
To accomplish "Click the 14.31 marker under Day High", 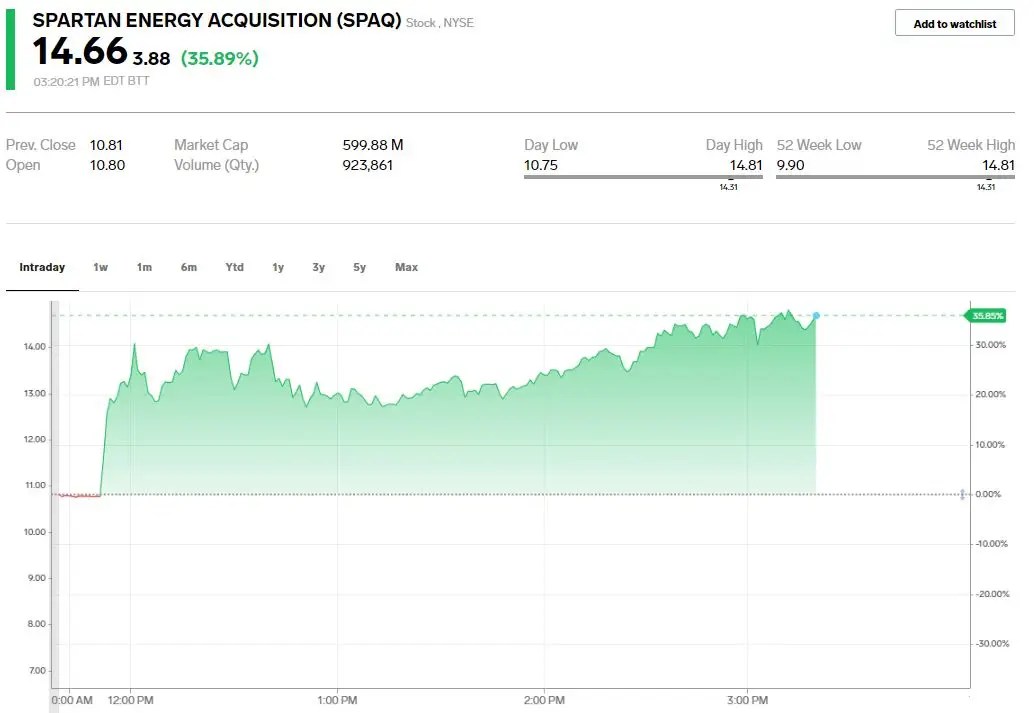I will point(729,187).
